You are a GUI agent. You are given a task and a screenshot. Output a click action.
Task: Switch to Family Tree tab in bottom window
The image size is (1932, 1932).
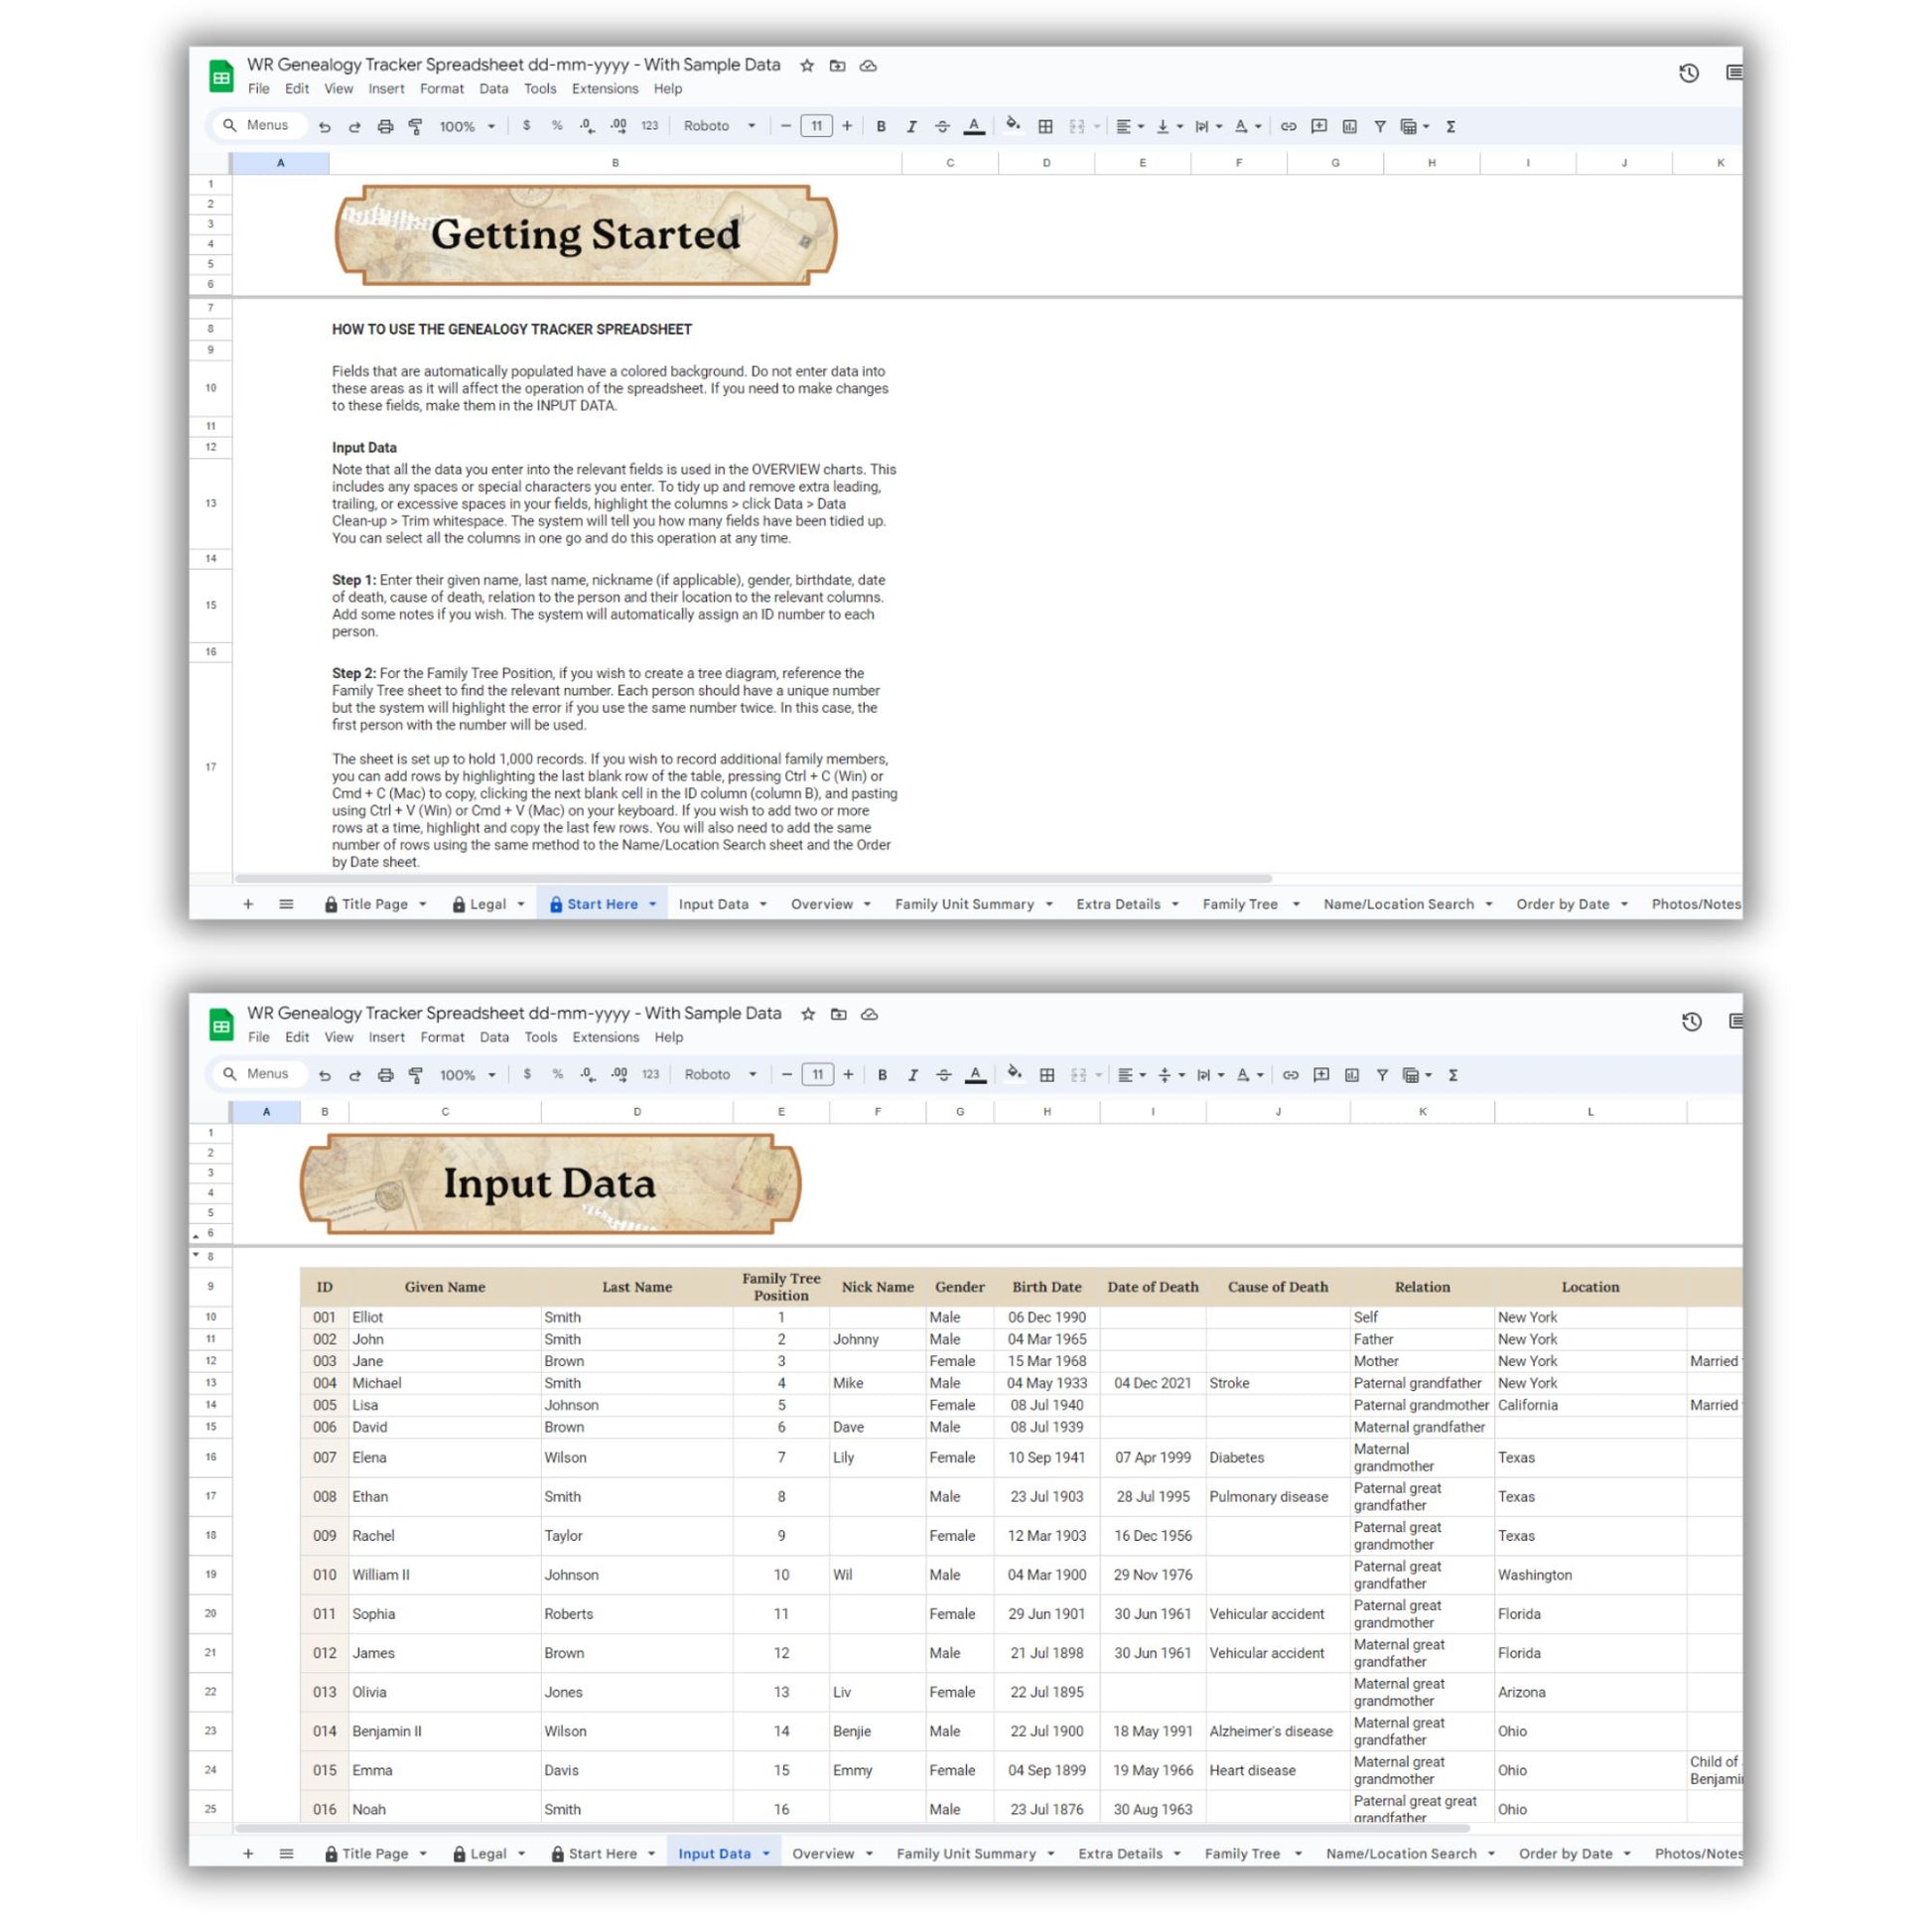[1241, 1853]
